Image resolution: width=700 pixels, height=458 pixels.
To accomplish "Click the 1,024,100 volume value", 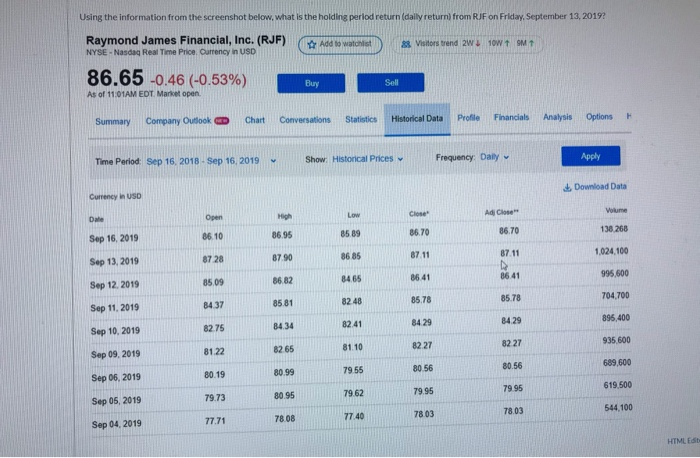I will [611, 251].
